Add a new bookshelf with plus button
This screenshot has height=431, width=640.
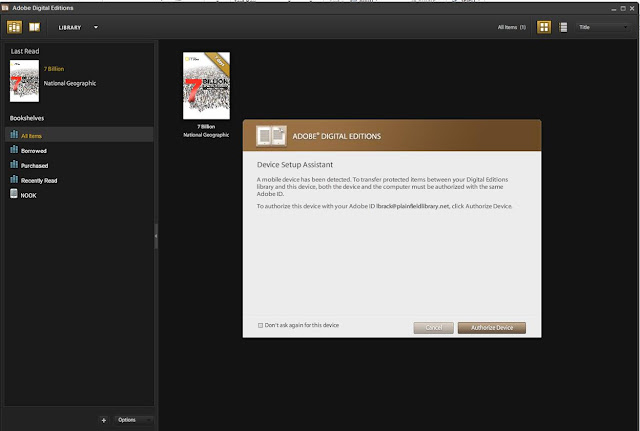[104, 420]
